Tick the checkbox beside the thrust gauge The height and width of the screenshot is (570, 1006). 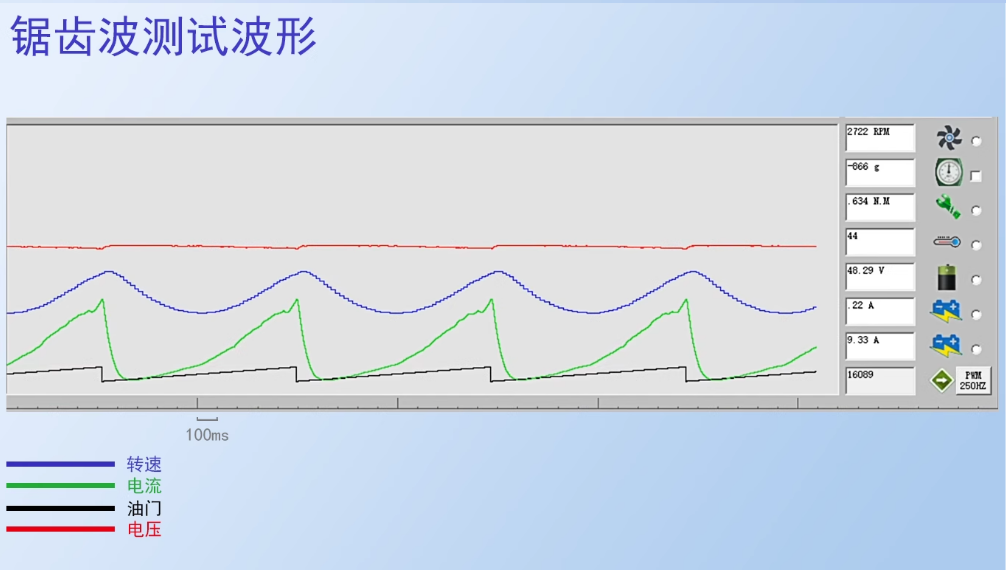pos(976,176)
